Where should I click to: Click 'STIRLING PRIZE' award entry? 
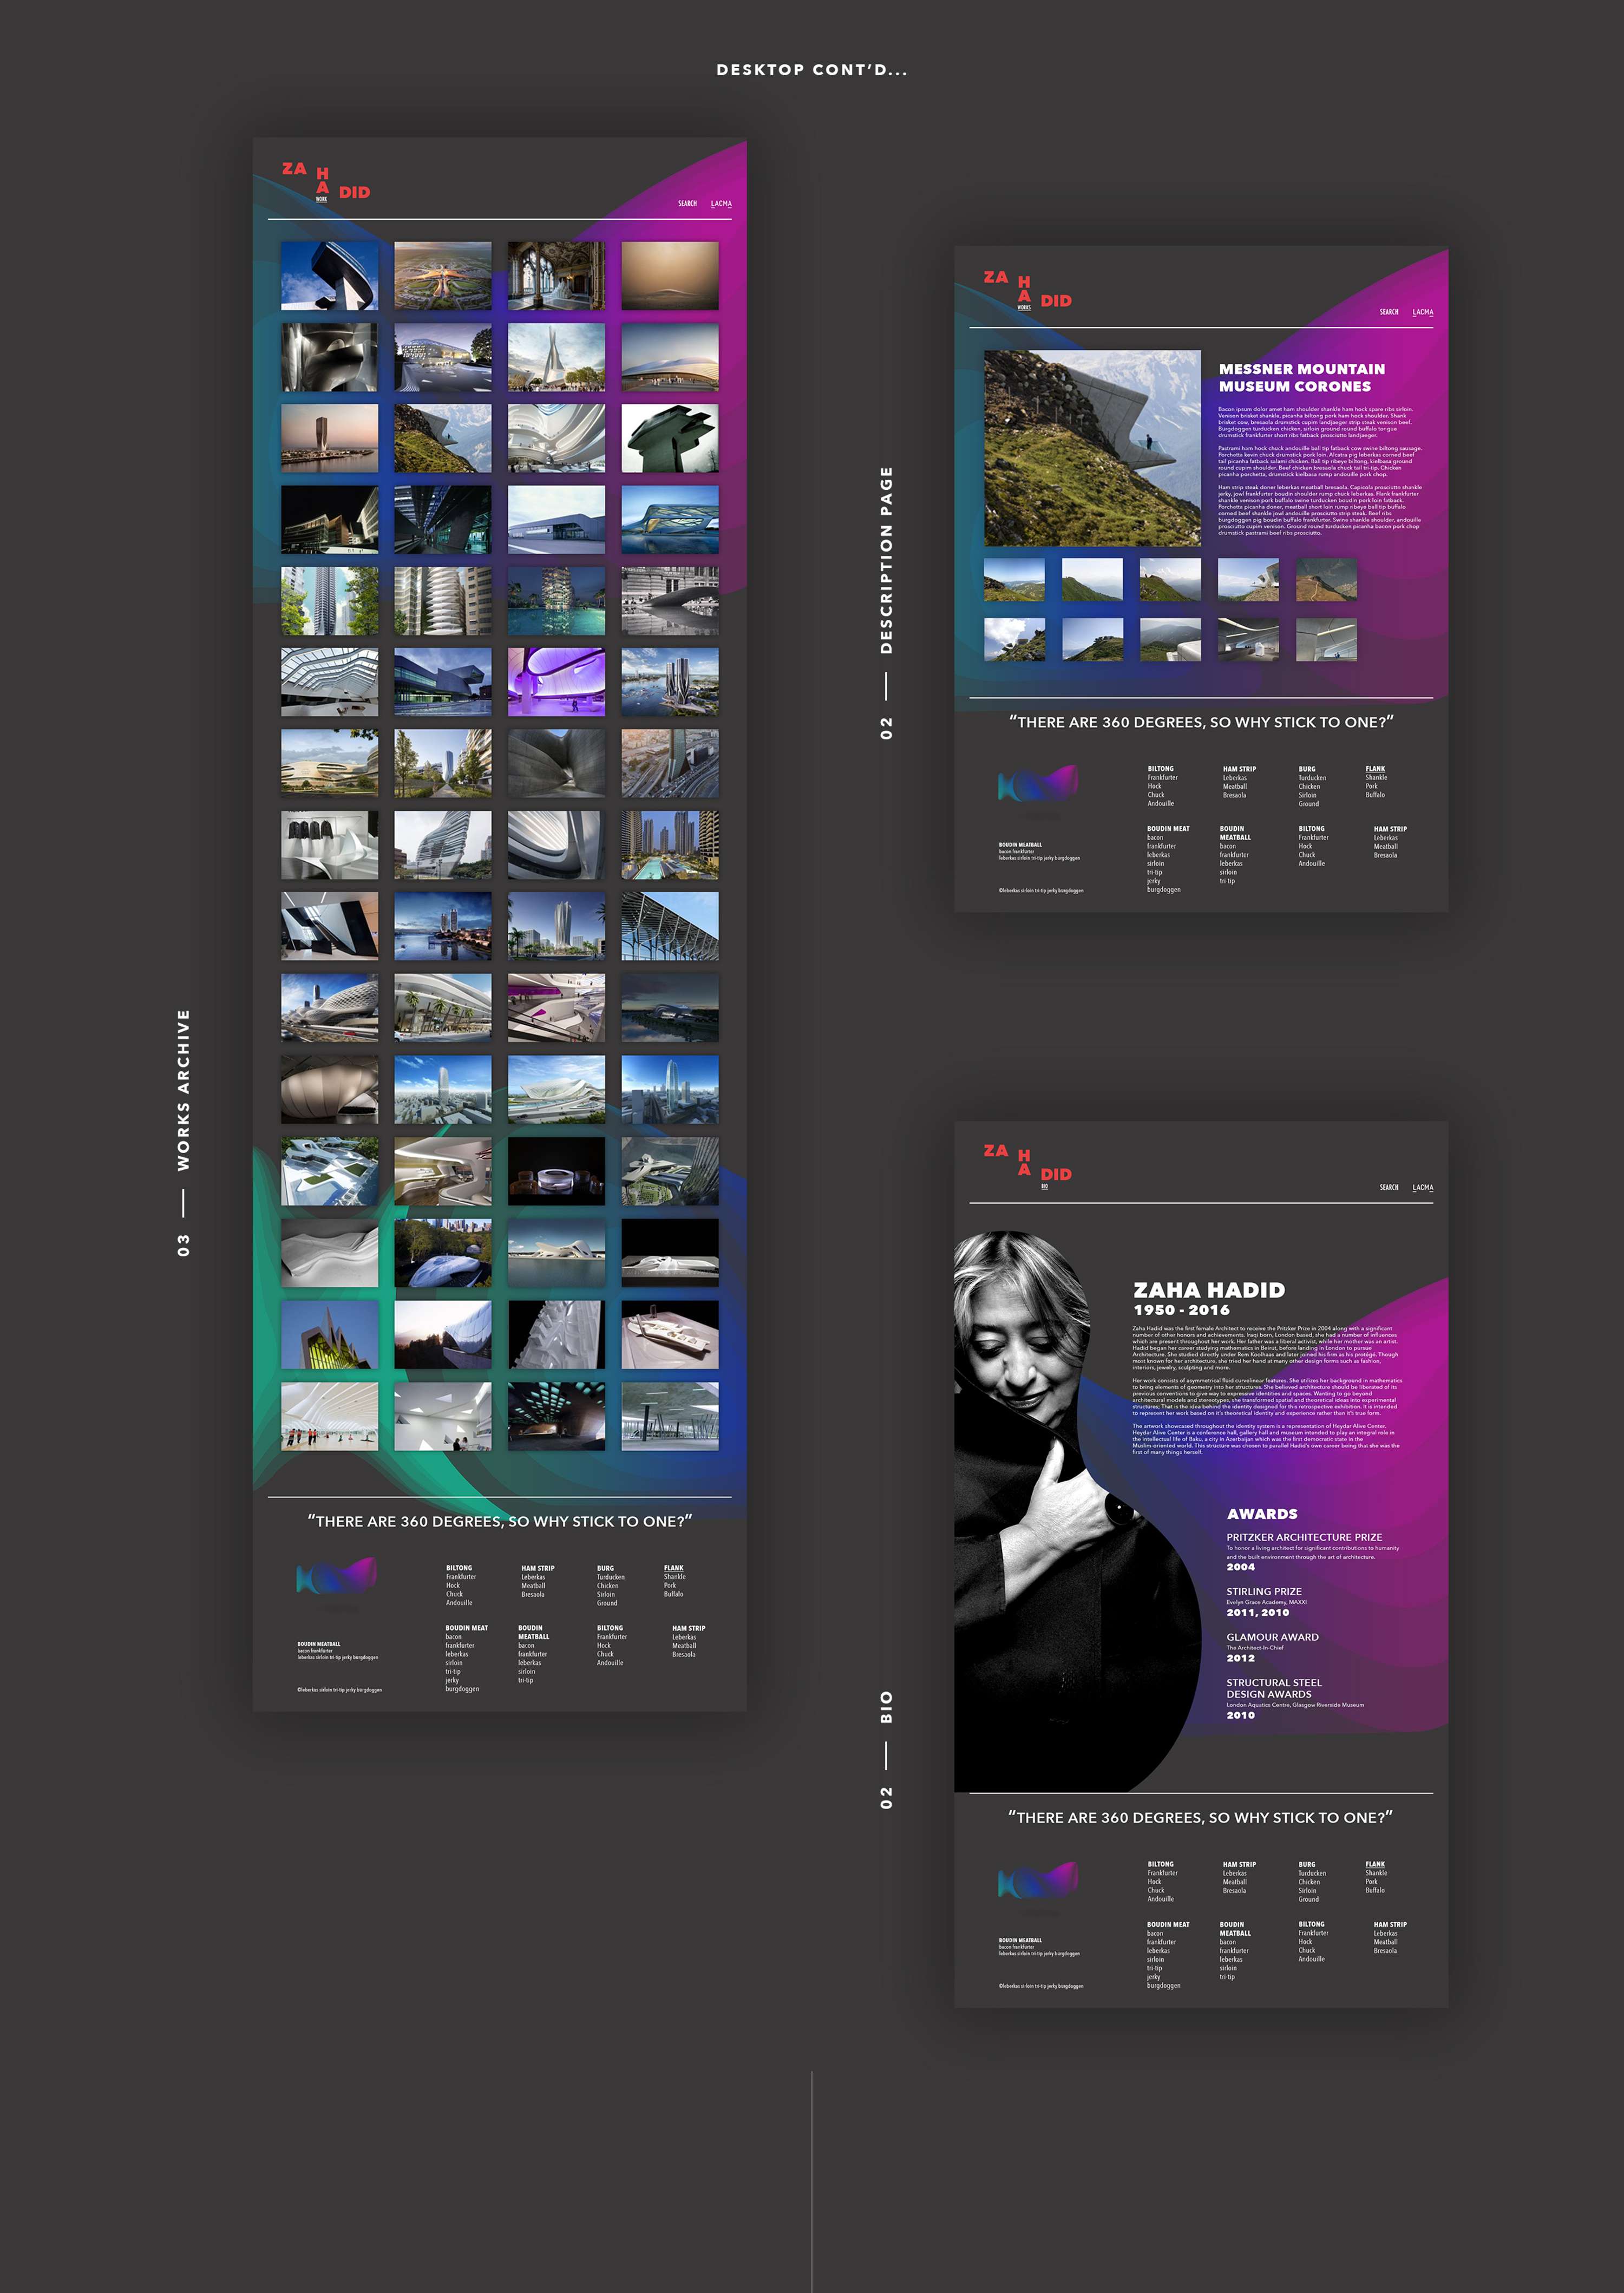tap(1264, 1591)
